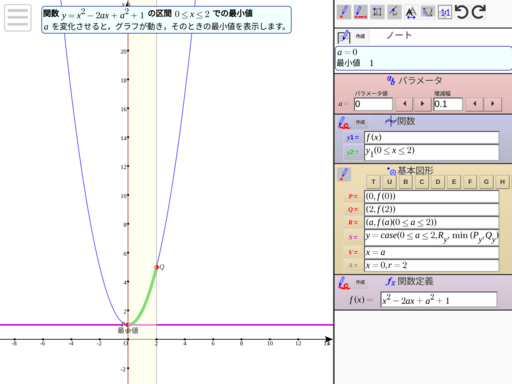
Task: Increase the increment step value
Action: point(493,104)
